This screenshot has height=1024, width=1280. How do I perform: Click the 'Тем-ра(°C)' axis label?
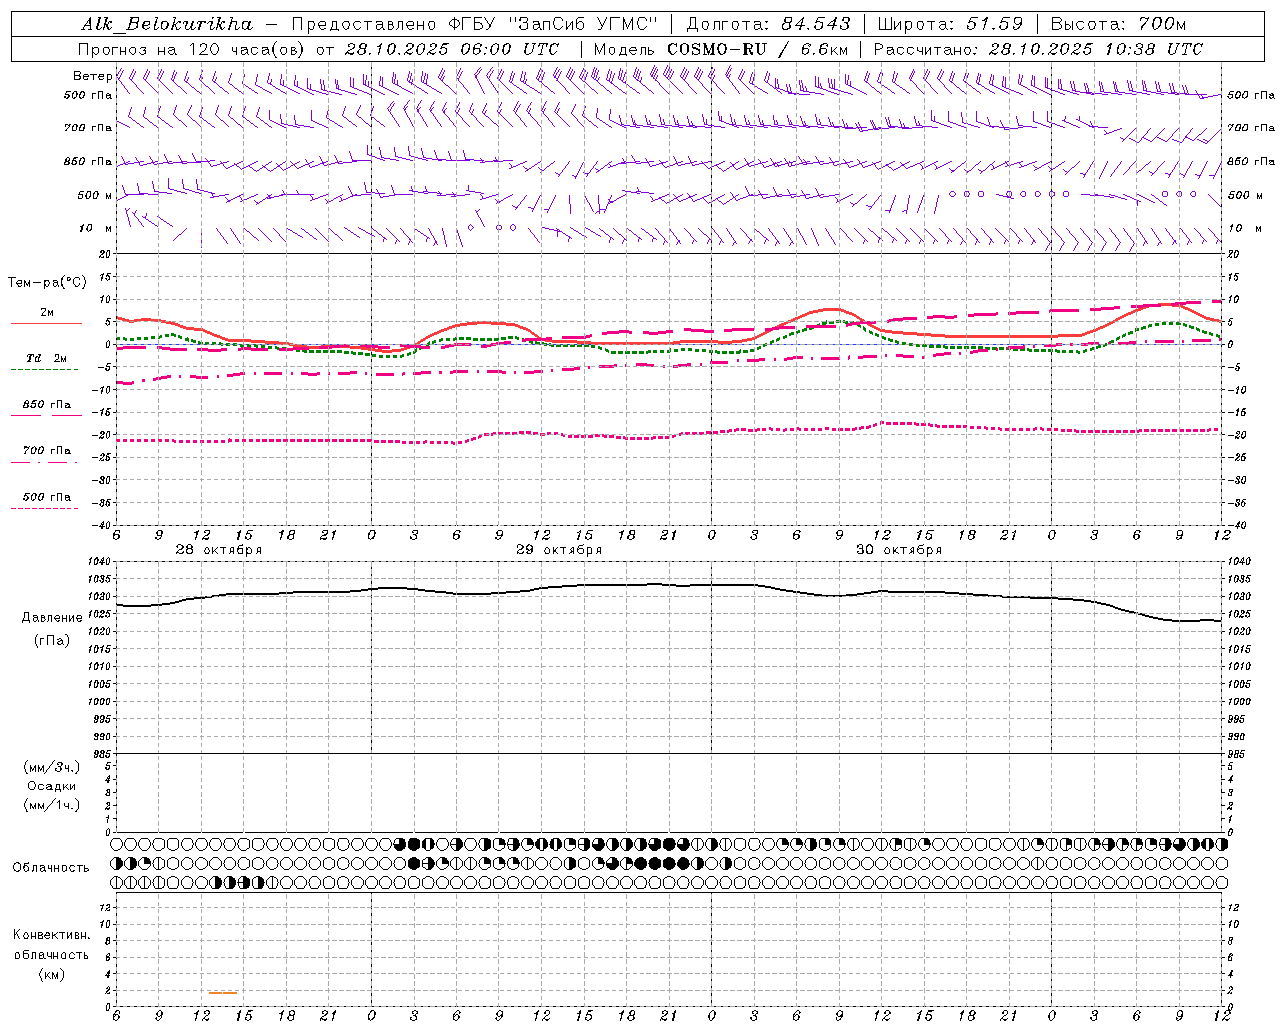47,283
